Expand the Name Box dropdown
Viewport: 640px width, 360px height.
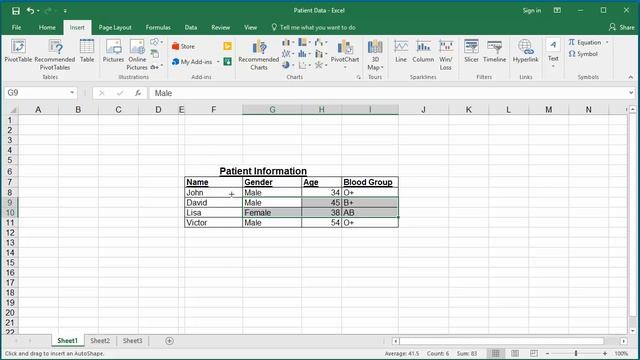click(x=72, y=93)
